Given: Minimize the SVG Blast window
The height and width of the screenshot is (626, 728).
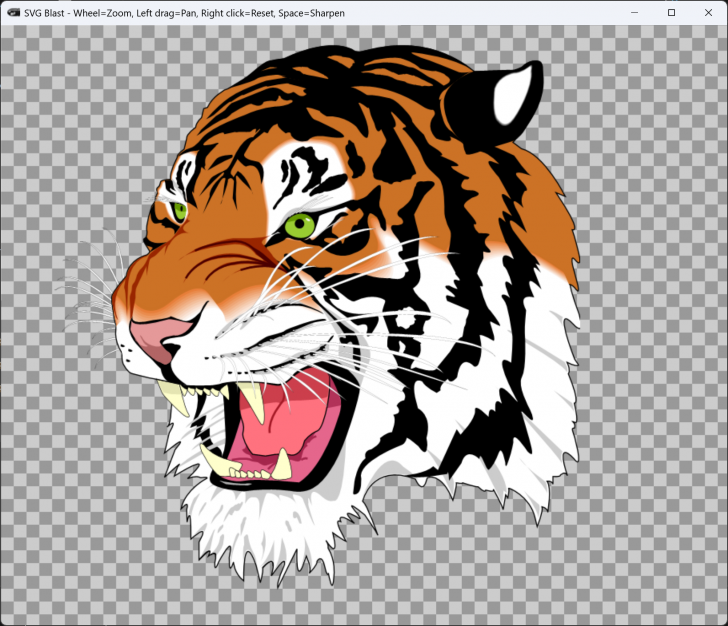Looking at the screenshot, I should [x=634, y=13].
